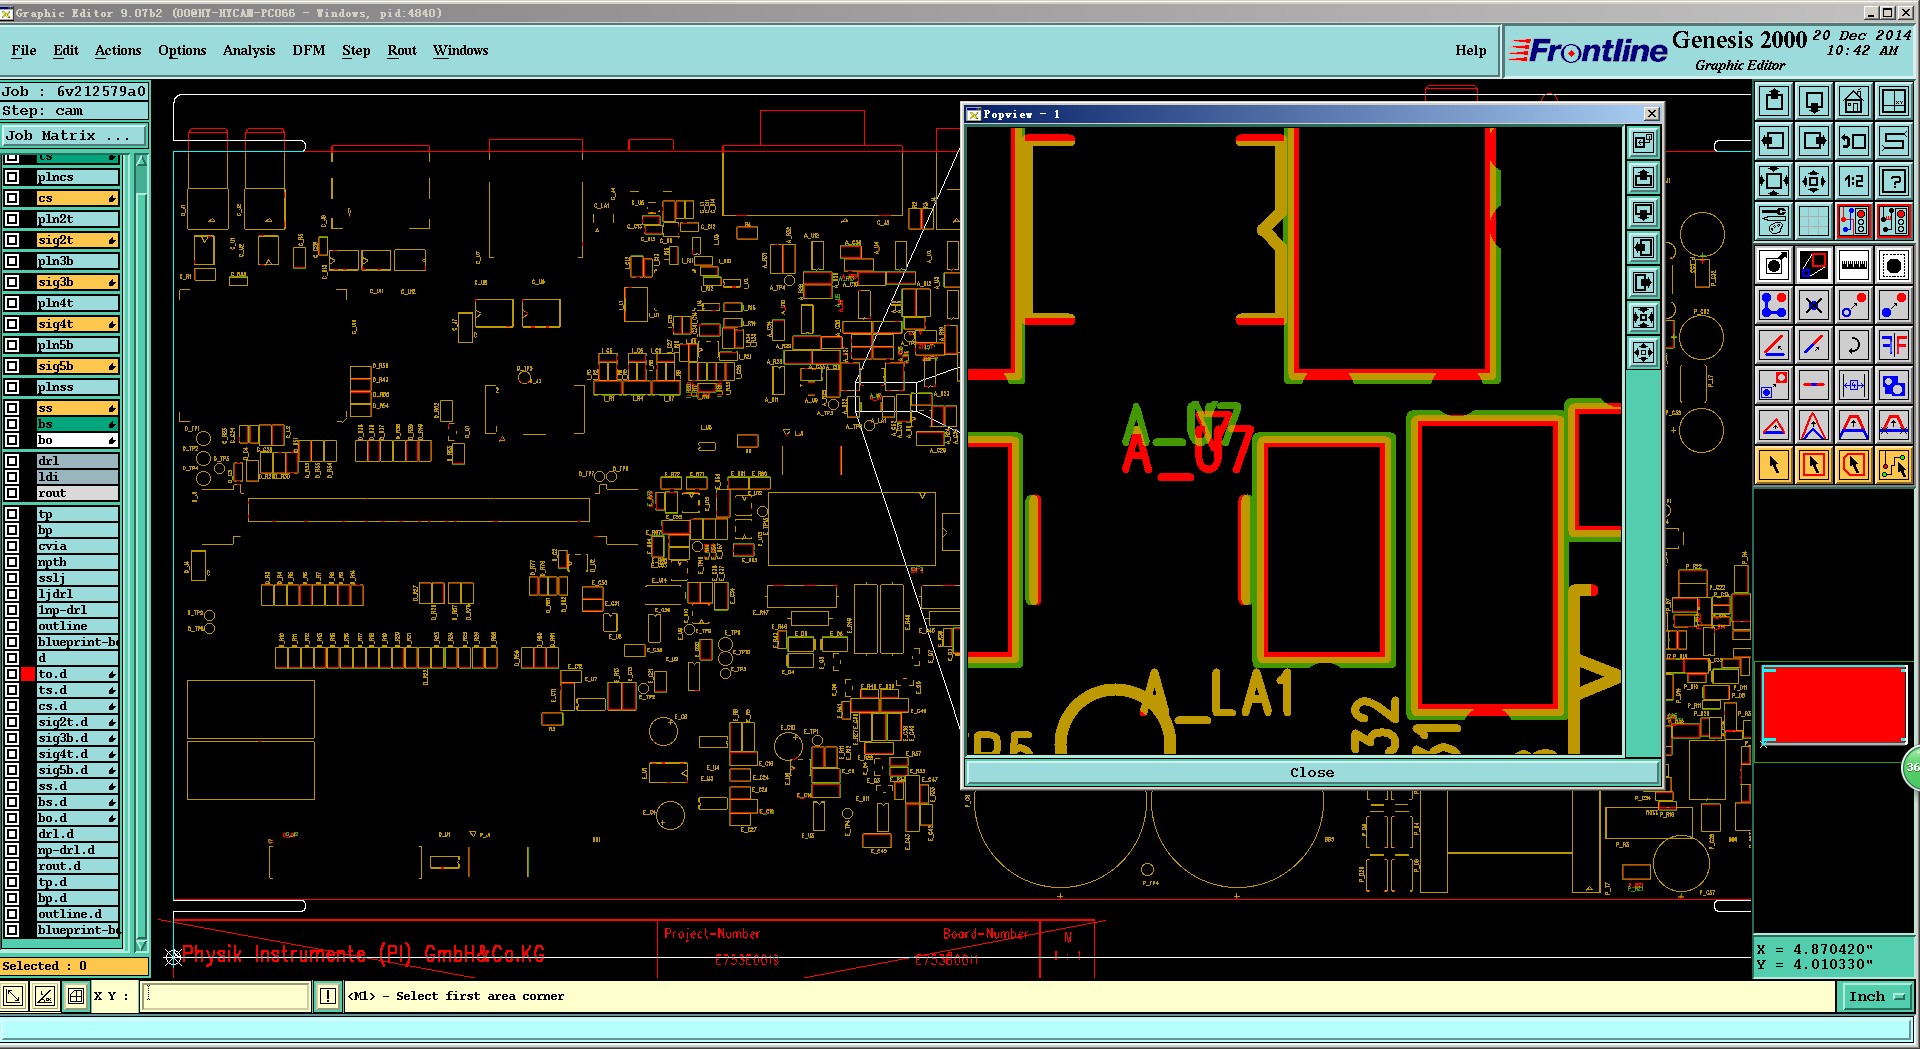Select the rotate arc arrow tool
1920x1049 pixels.
tap(1854, 345)
